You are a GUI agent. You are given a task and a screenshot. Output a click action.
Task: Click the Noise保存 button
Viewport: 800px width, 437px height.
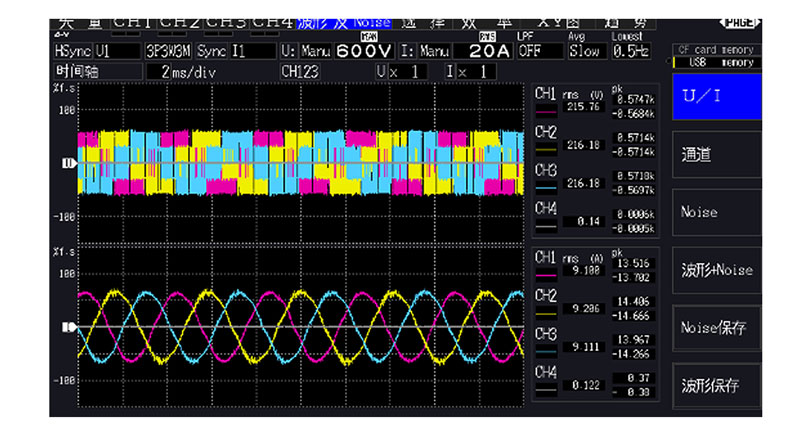717,328
